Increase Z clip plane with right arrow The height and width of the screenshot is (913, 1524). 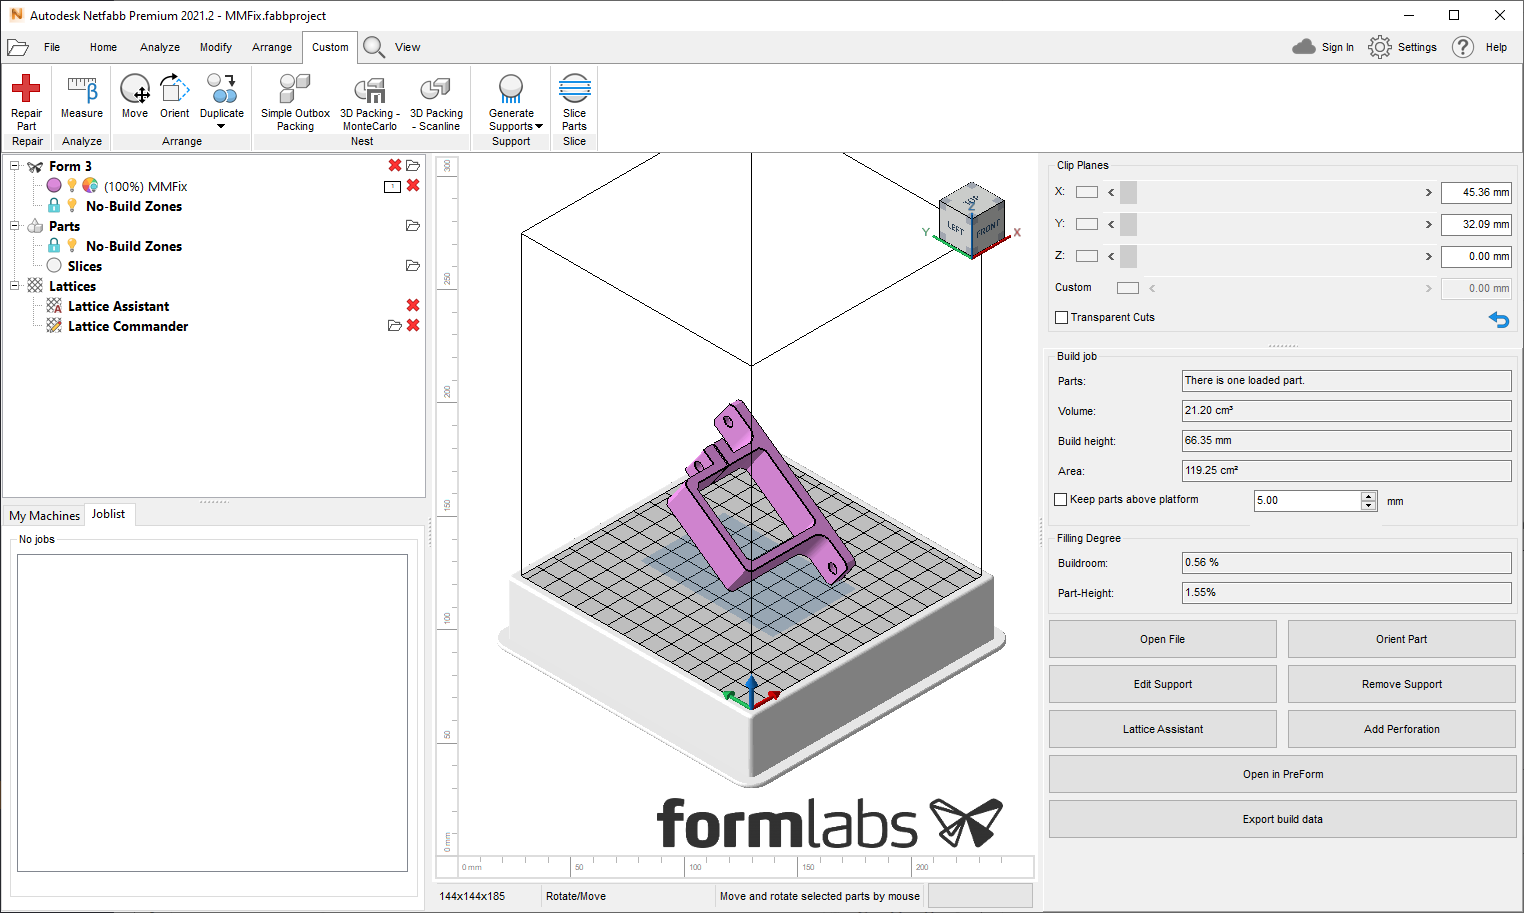pos(1428,256)
